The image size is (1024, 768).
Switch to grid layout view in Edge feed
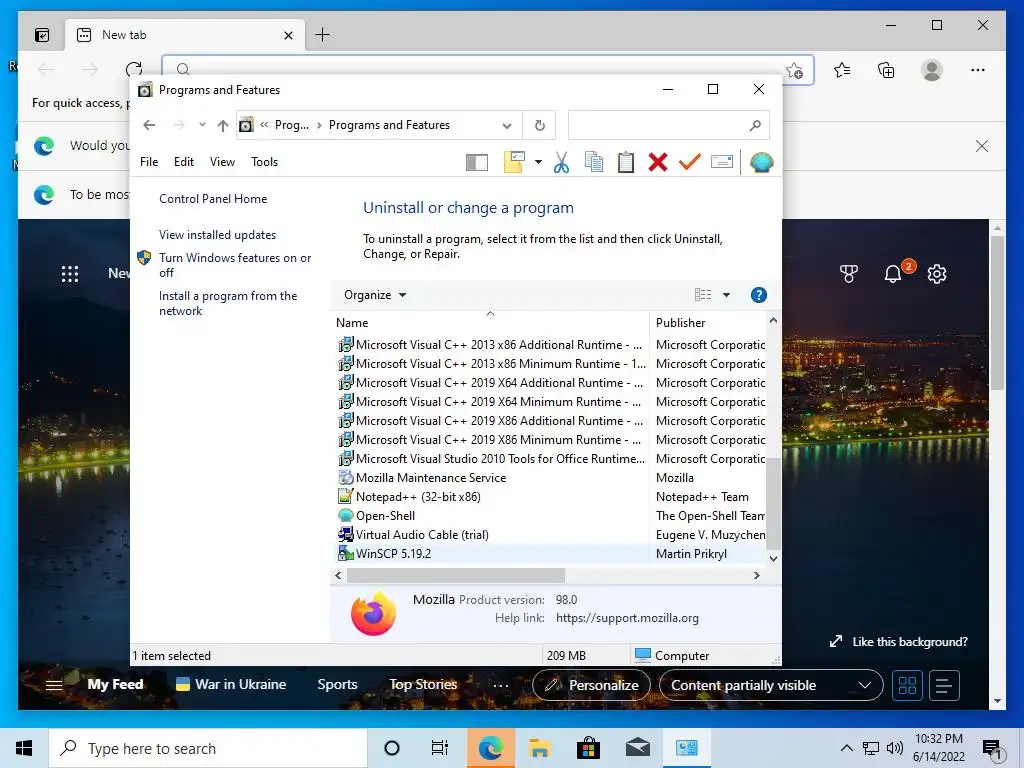(x=907, y=685)
